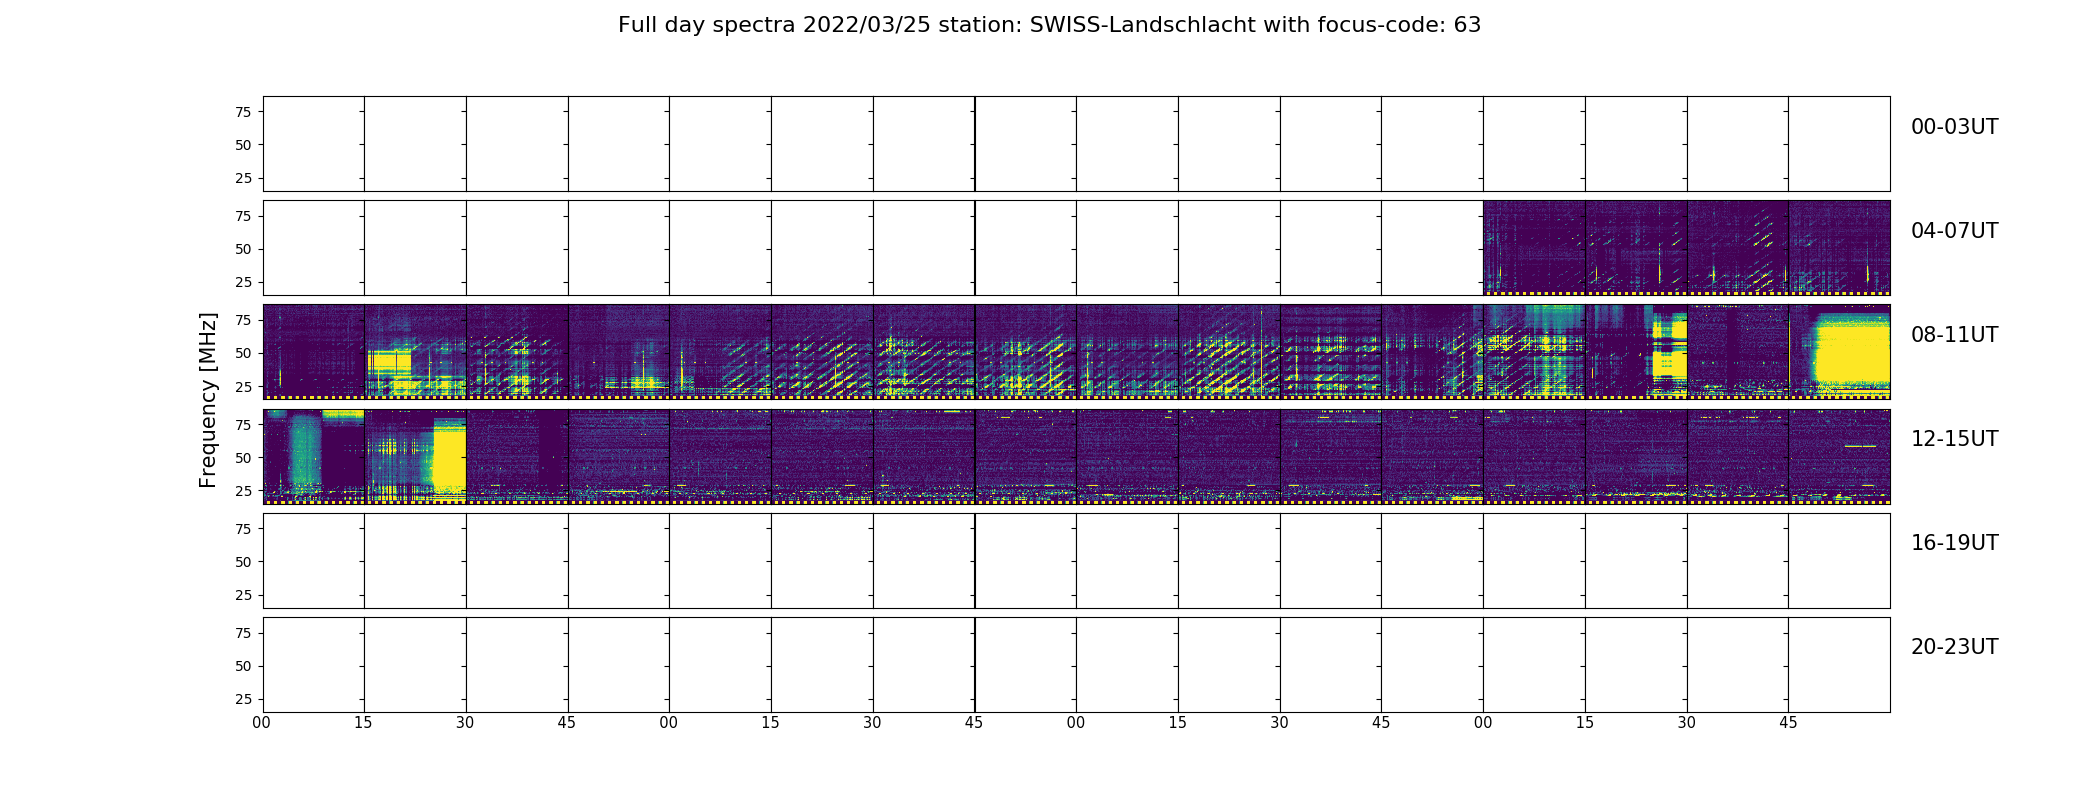This screenshot has width=2100, height=800.
Task: Click the 25 tick of the 08-11UT row
Action: coord(243,386)
